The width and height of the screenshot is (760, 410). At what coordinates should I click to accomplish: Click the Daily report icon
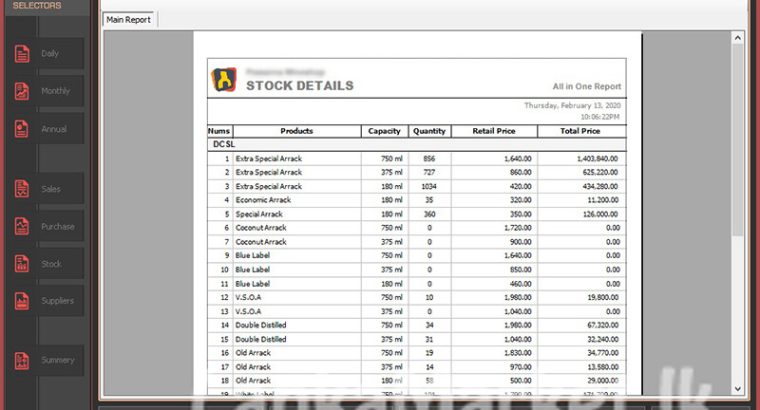coord(21,54)
